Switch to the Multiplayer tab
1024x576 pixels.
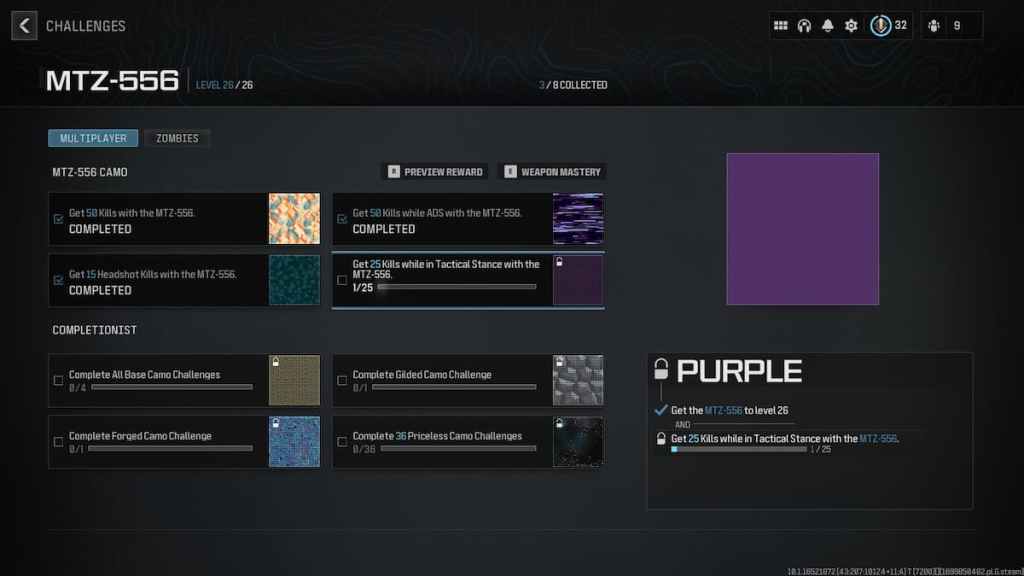click(93, 138)
